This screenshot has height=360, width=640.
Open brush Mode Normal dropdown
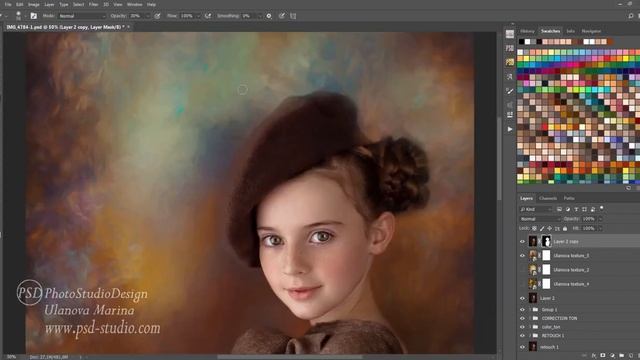pos(82,16)
